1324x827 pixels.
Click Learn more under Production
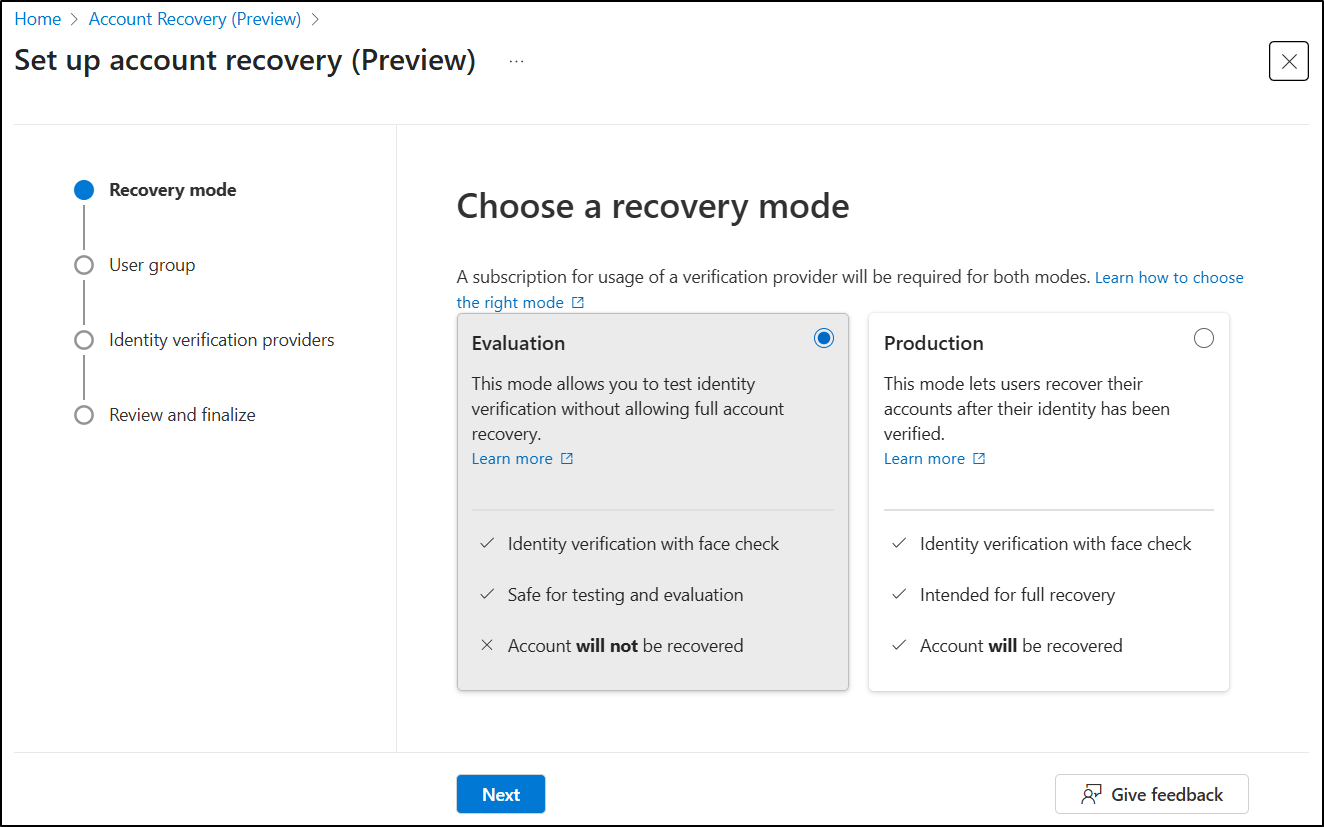coord(924,459)
